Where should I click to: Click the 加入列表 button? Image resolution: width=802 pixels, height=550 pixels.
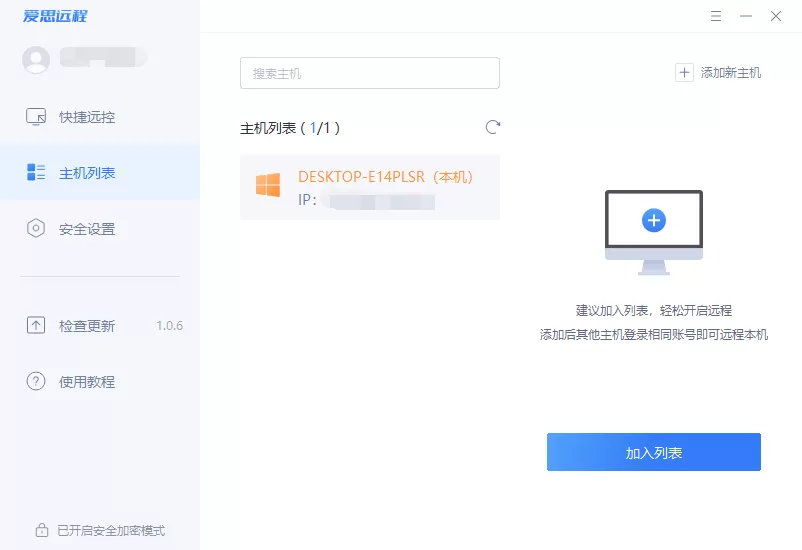point(654,452)
